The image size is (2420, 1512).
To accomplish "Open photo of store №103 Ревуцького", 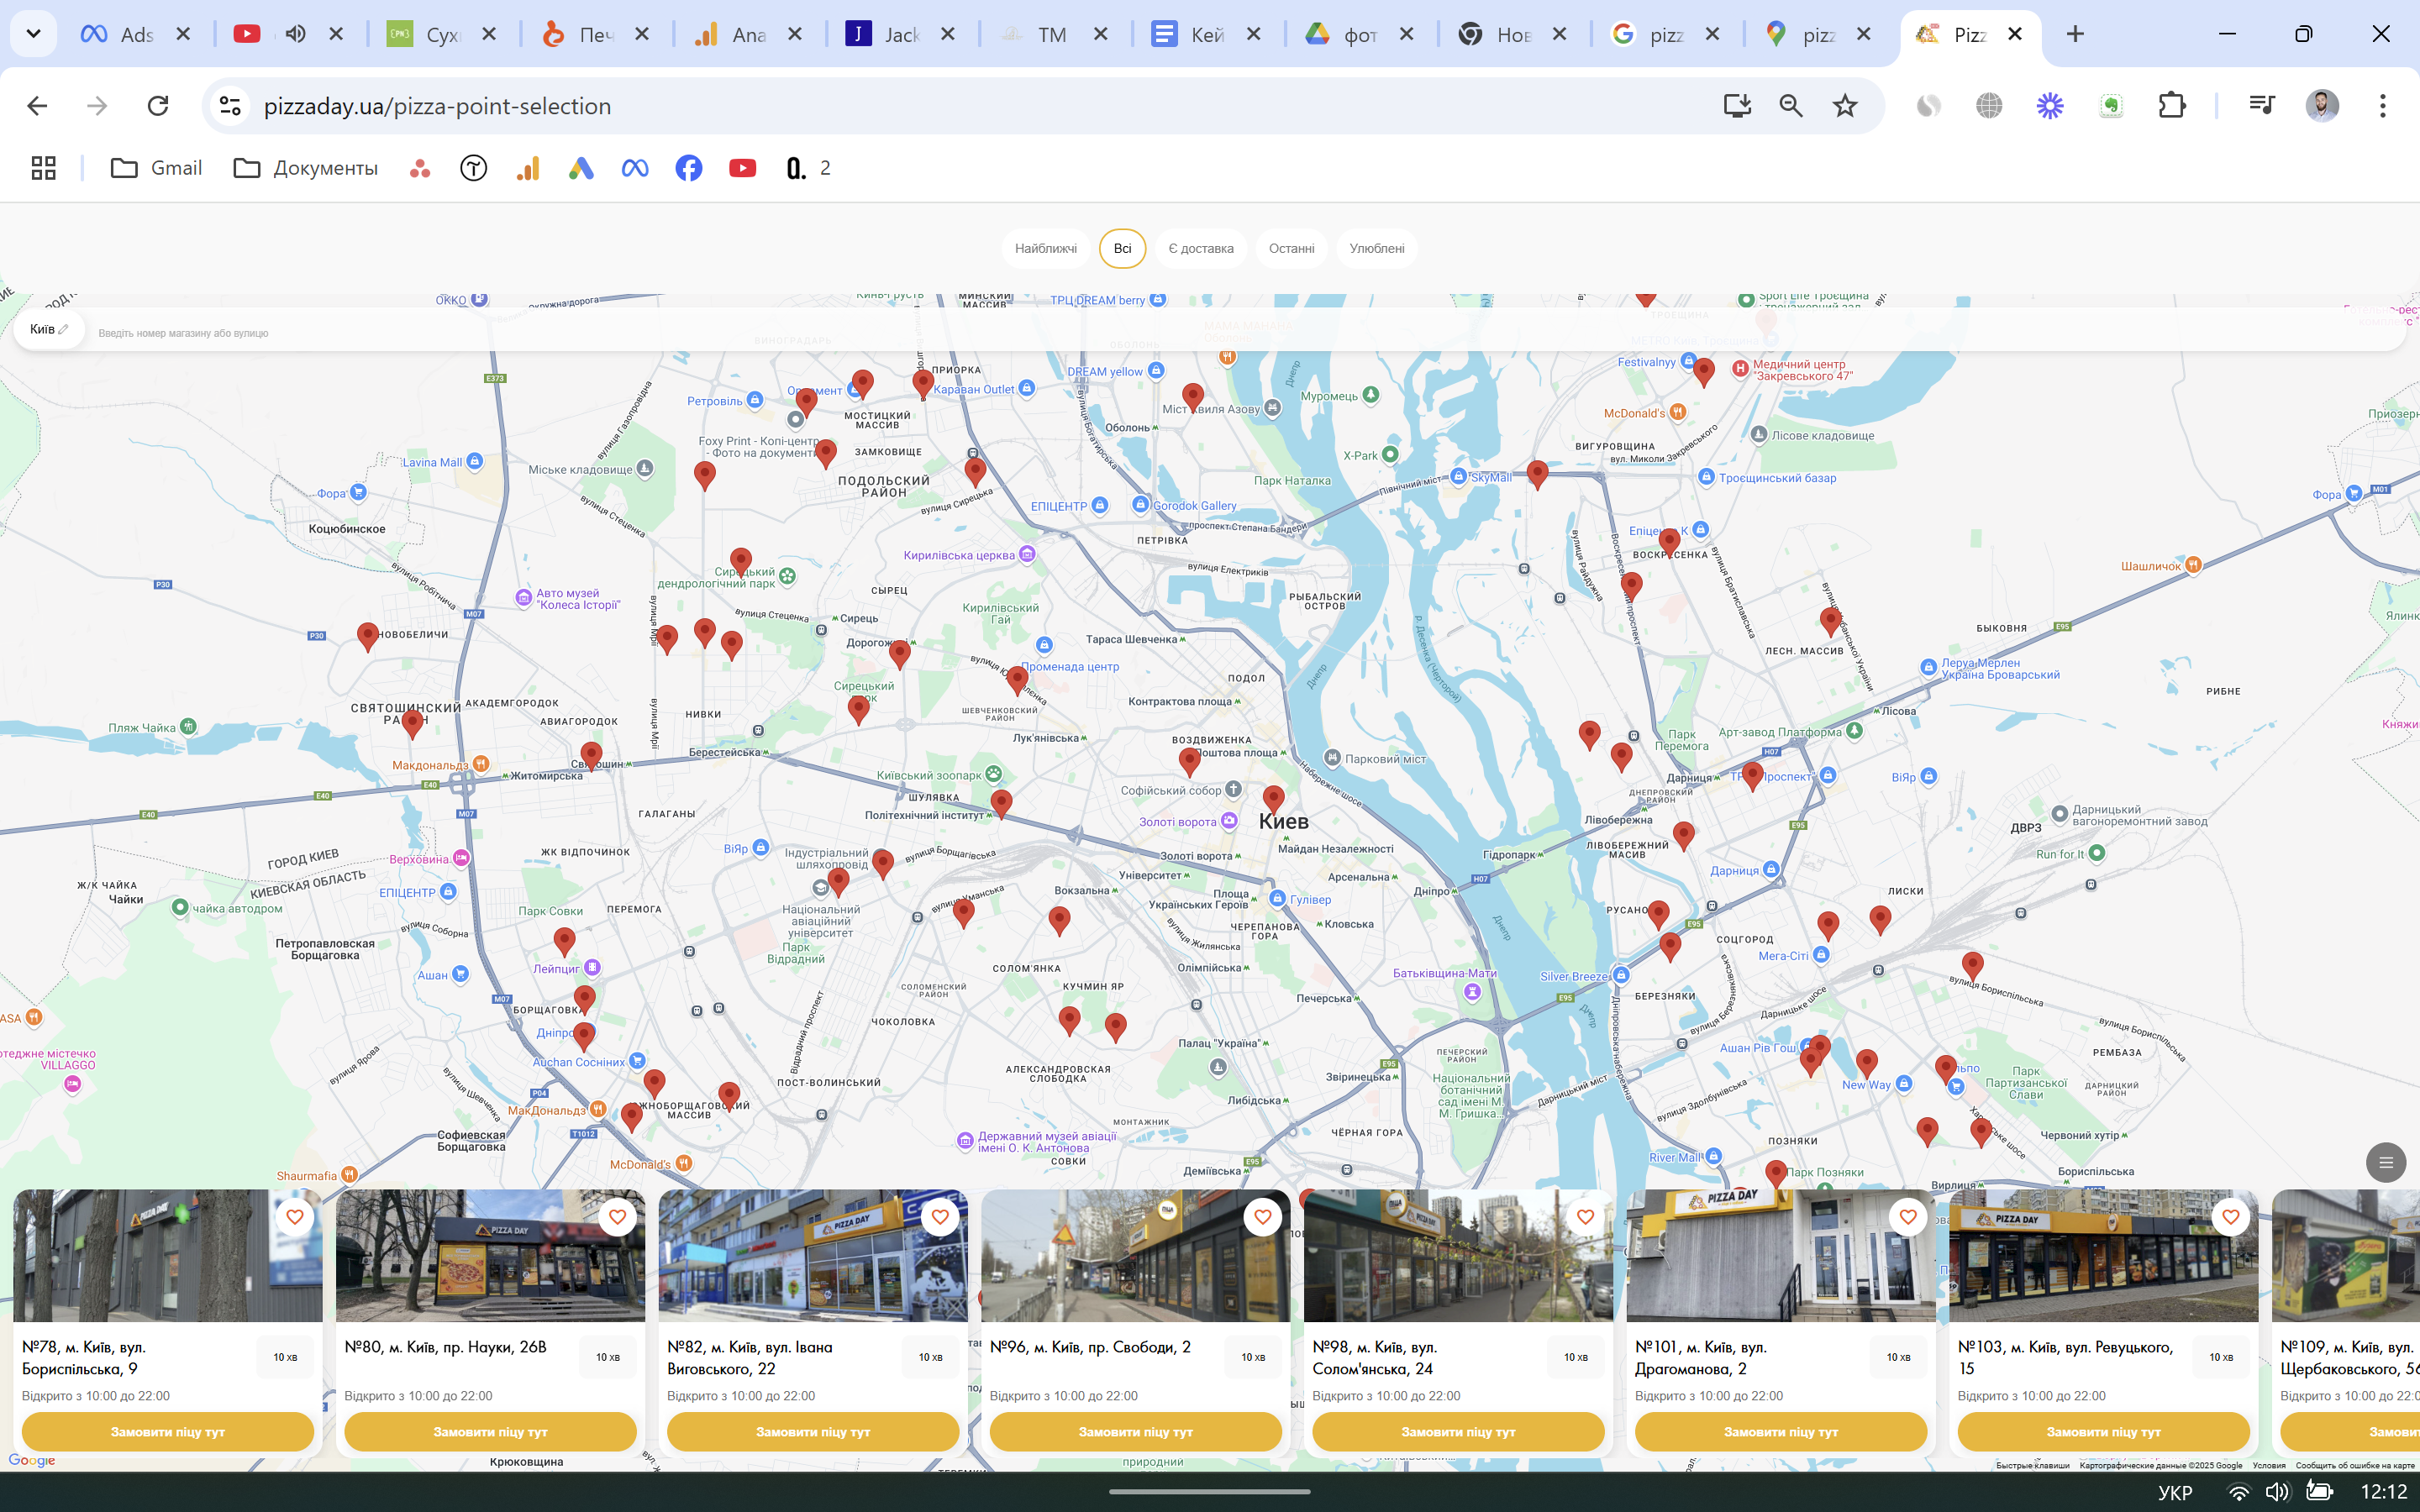I will click(2103, 1256).
